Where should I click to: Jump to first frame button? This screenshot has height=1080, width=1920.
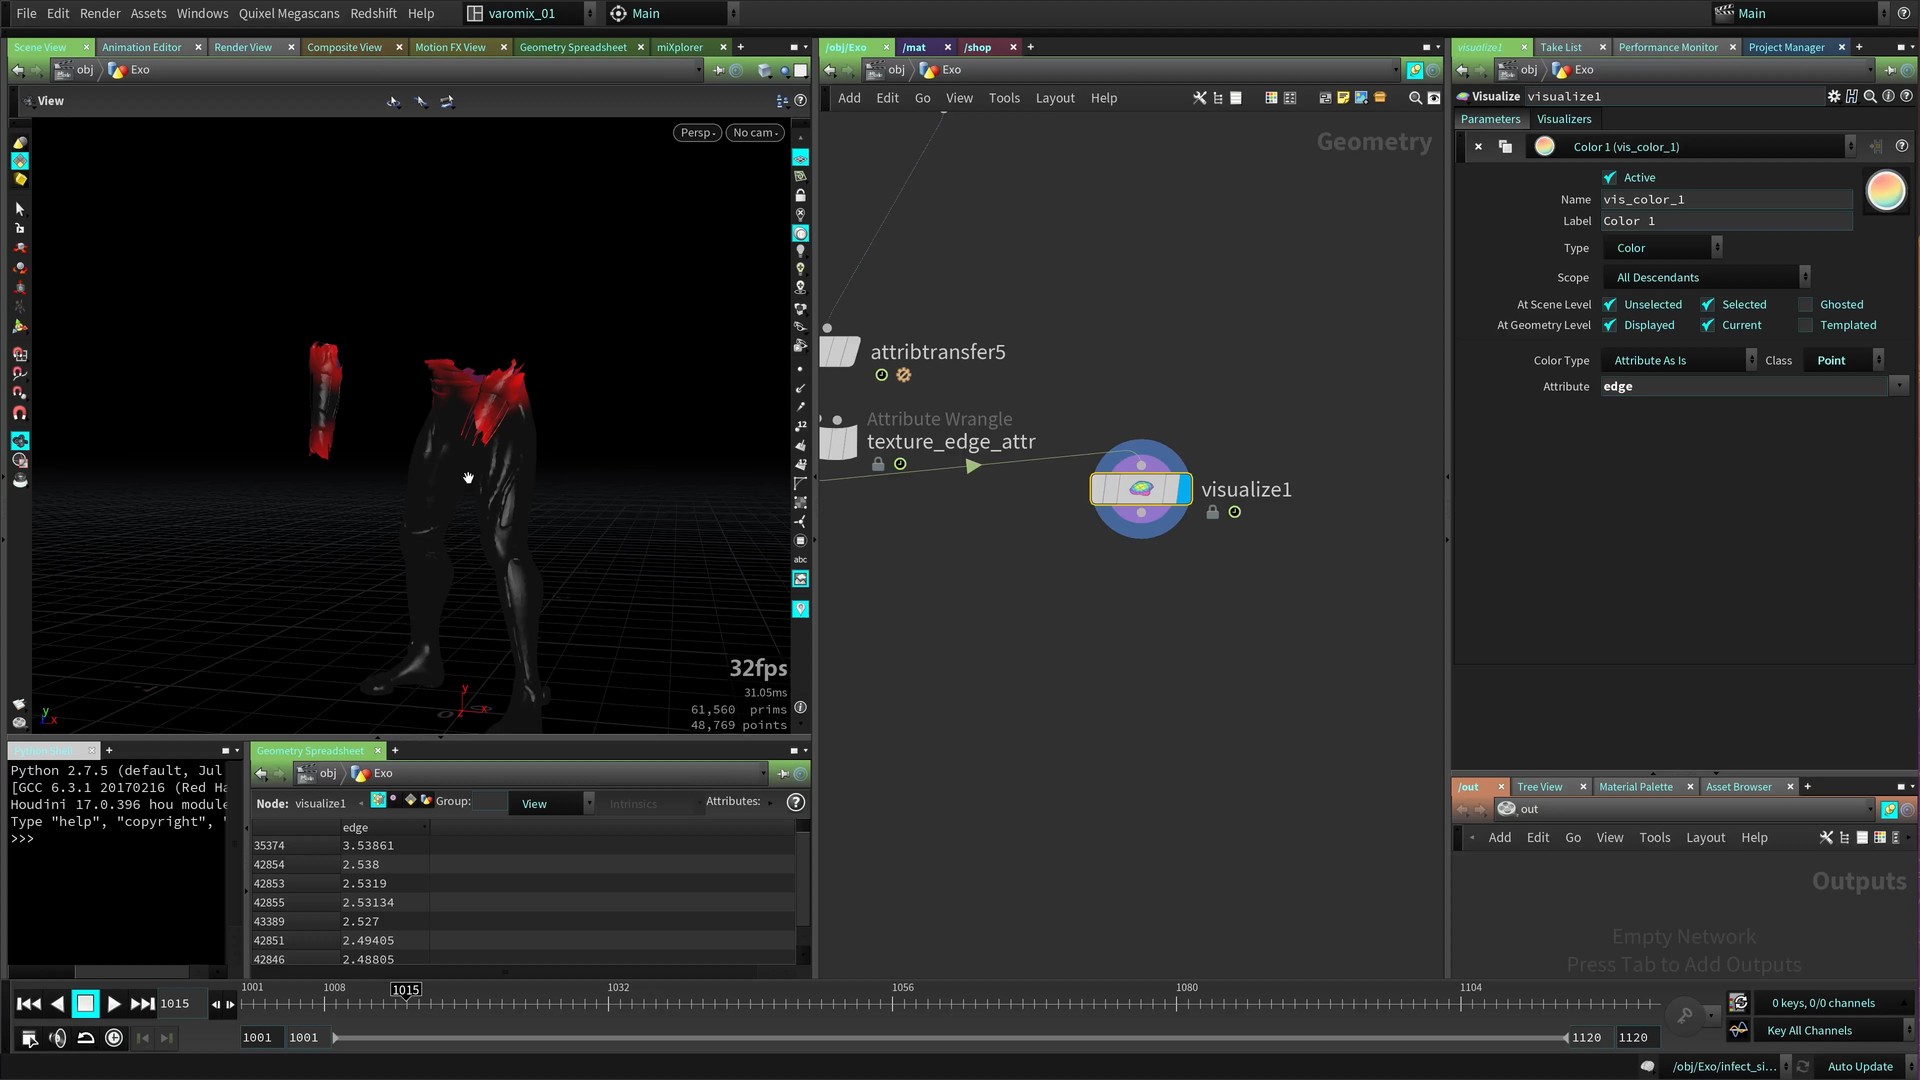(x=29, y=1004)
